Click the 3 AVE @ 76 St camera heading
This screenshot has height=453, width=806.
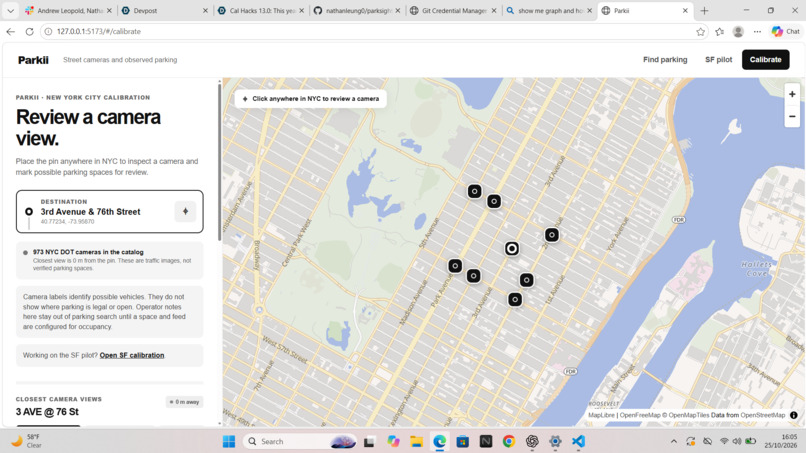[x=47, y=412]
